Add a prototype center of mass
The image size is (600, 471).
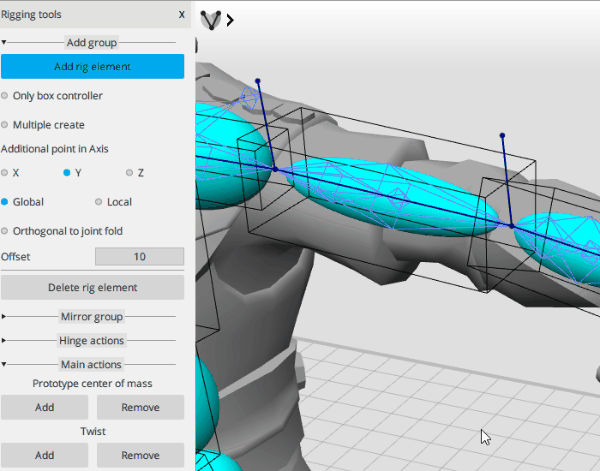pos(44,407)
